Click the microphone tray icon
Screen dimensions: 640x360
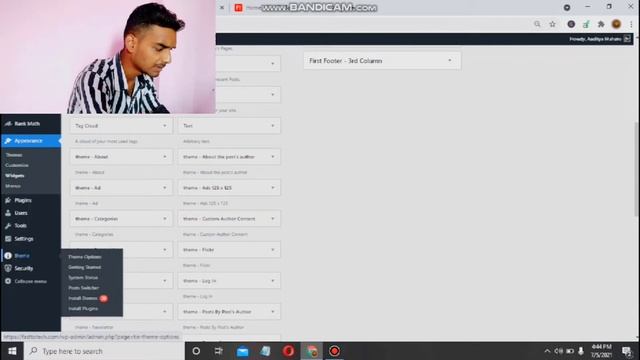pyautogui.click(x=581, y=351)
